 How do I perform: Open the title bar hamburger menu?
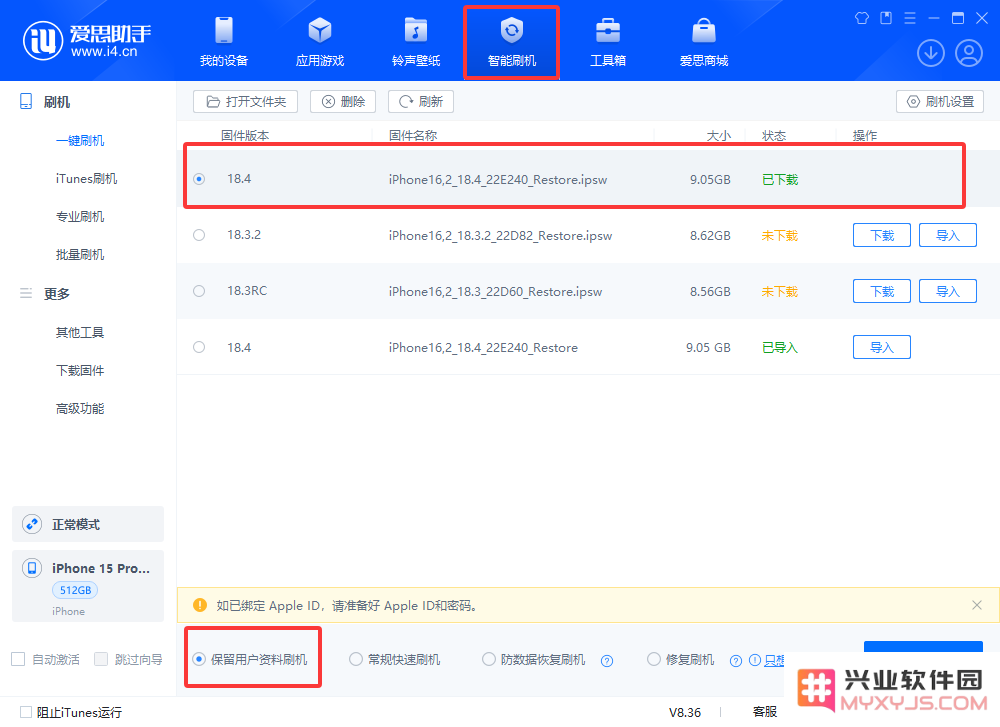click(910, 18)
